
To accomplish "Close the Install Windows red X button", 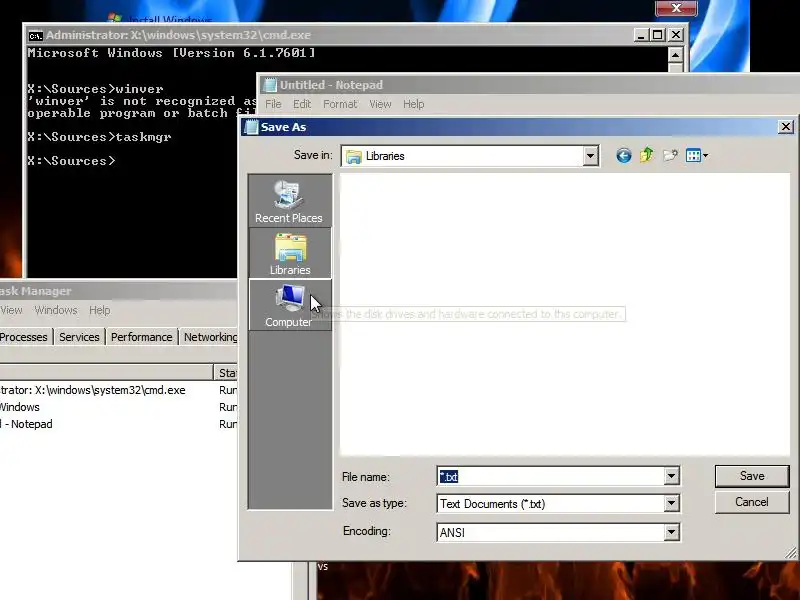I will tap(676, 8).
